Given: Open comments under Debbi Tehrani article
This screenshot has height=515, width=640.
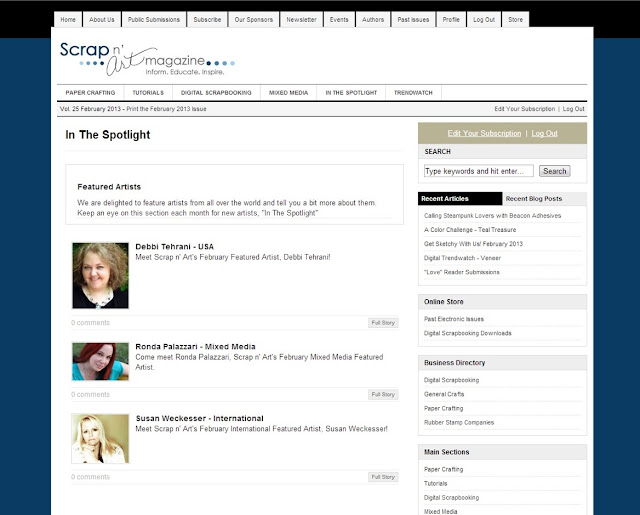Looking at the screenshot, I should 90,323.
